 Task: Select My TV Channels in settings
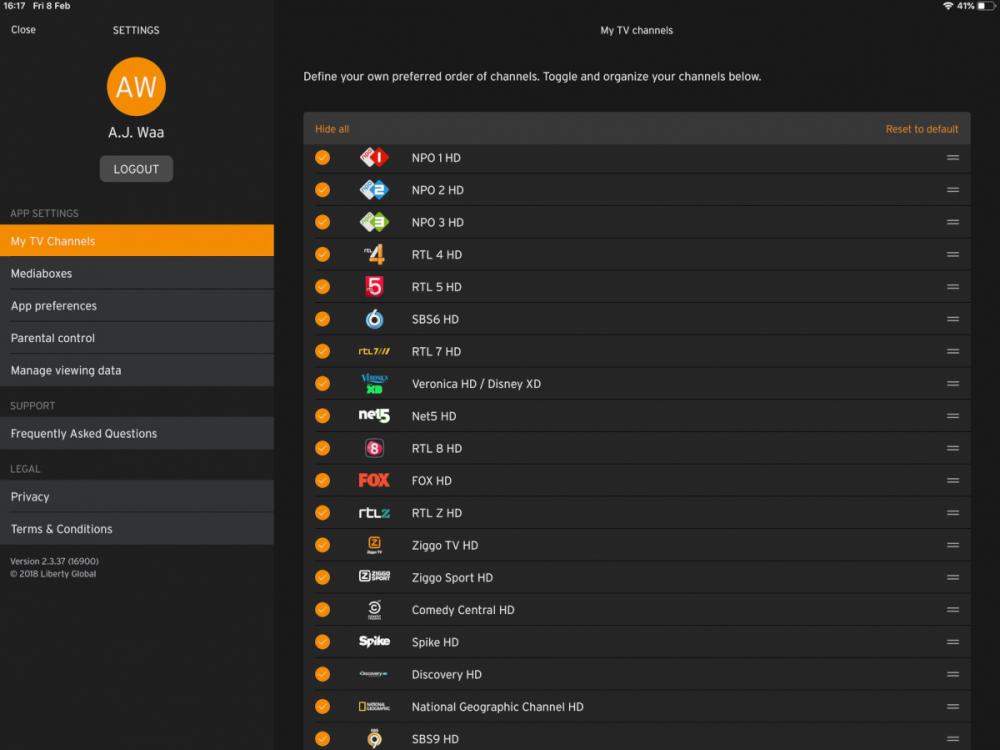137,240
